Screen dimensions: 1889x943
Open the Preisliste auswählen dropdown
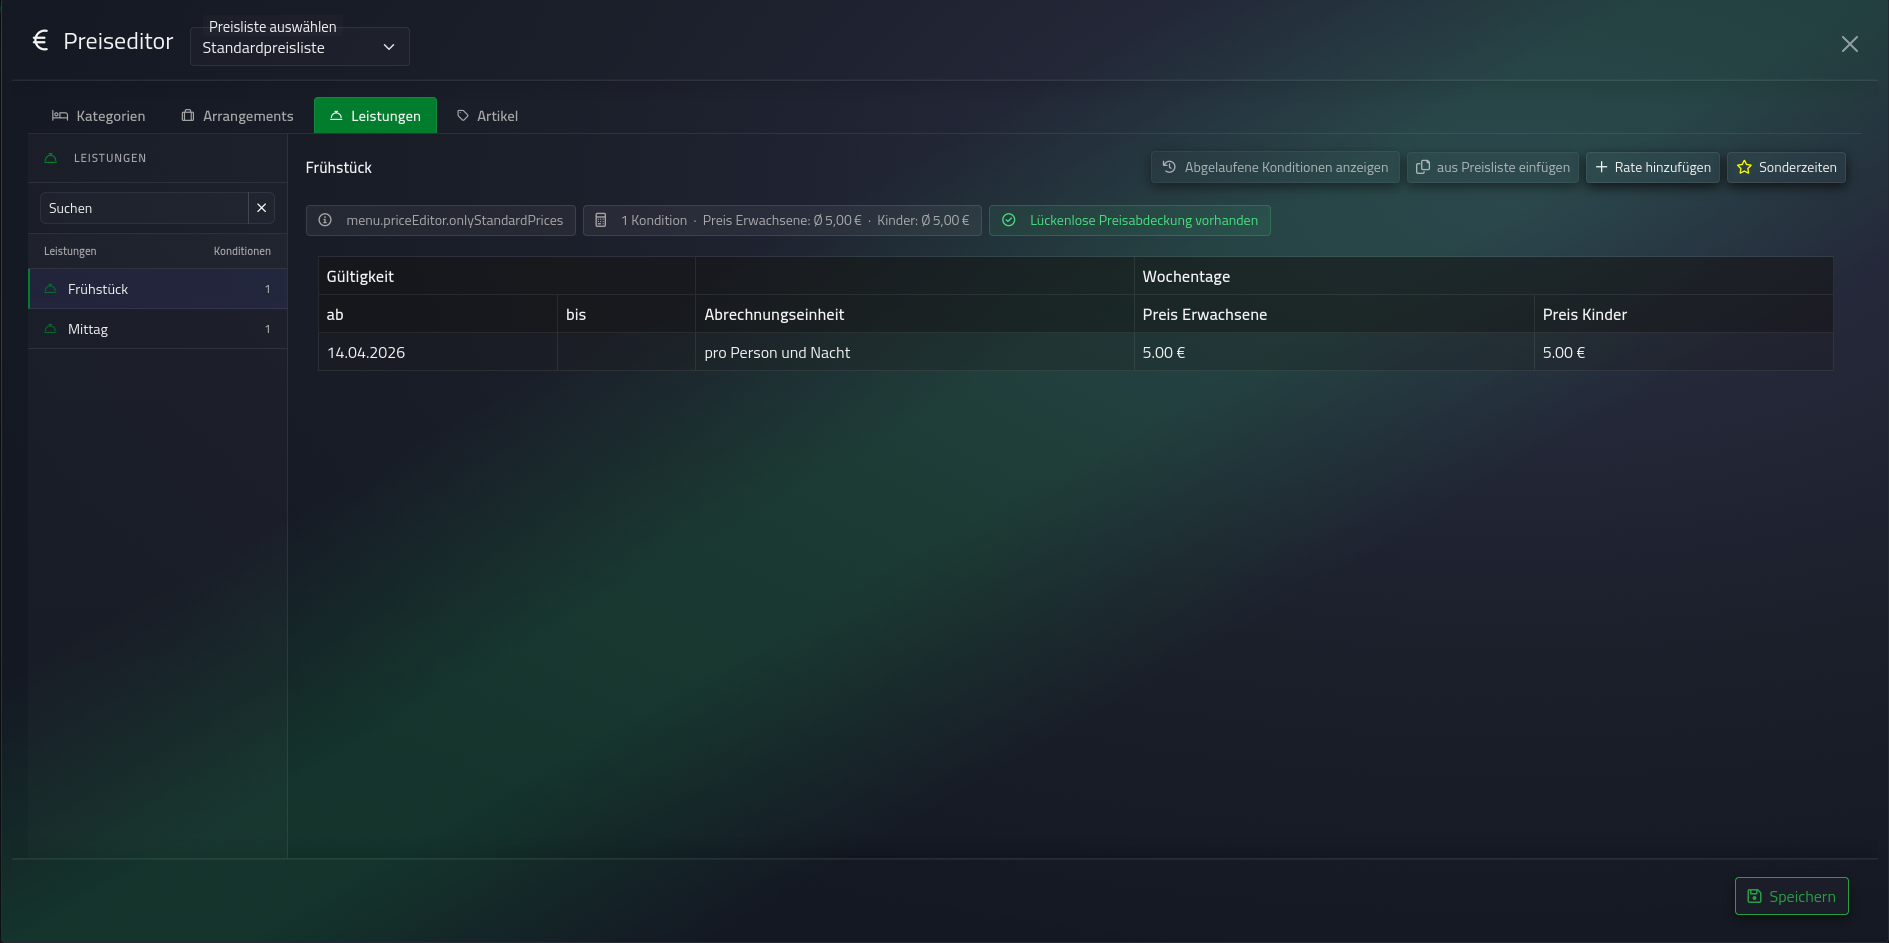pyautogui.click(x=300, y=47)
